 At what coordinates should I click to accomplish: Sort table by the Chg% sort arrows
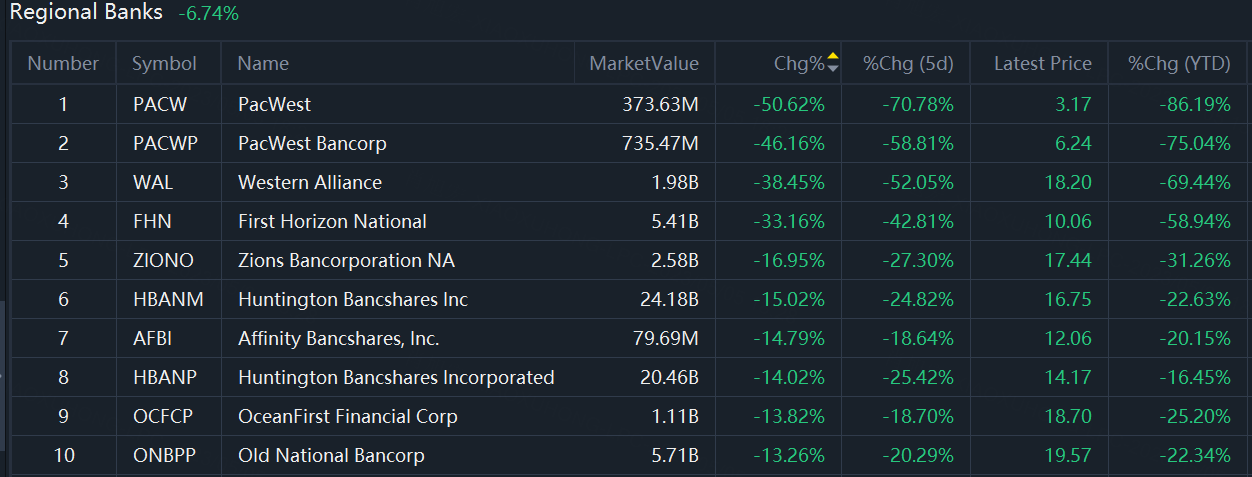click(x=833, y=64)
